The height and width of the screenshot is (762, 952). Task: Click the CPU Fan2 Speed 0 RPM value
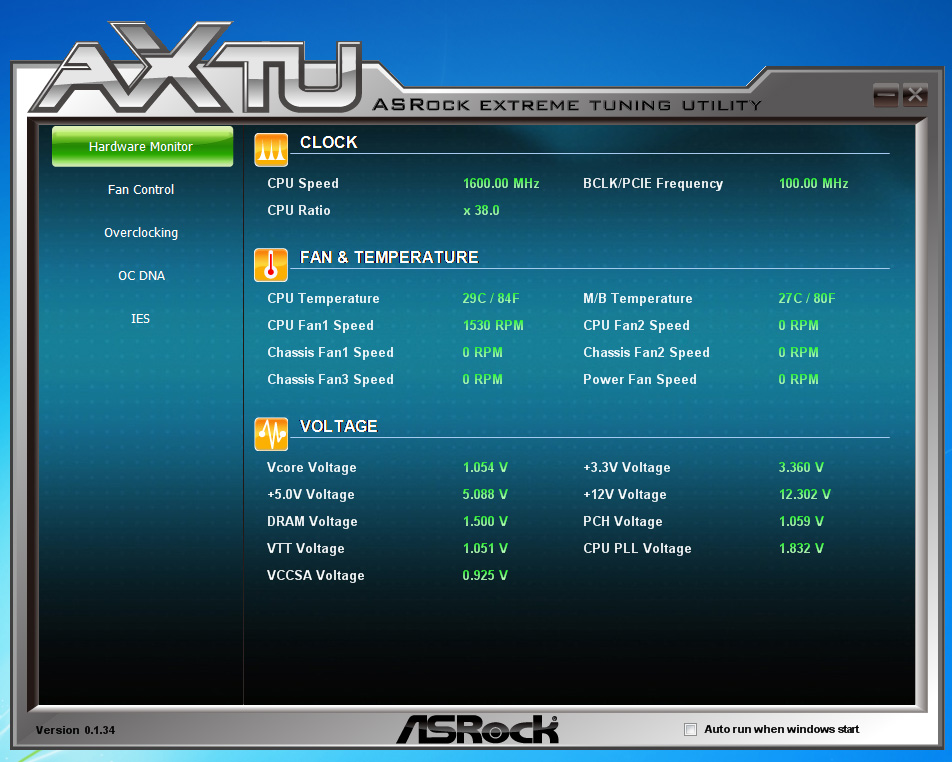tap(798, 325)
